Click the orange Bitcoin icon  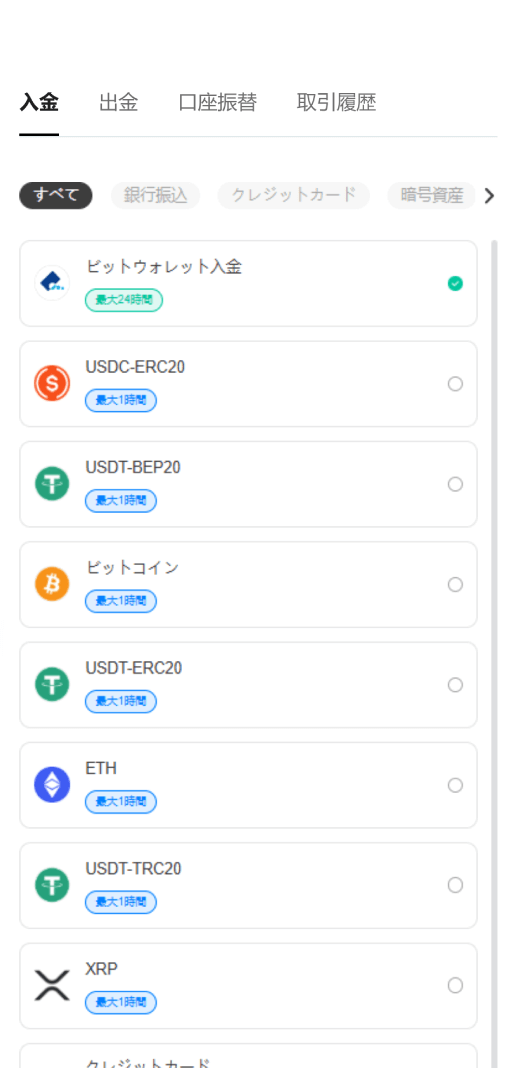point(52,584)
